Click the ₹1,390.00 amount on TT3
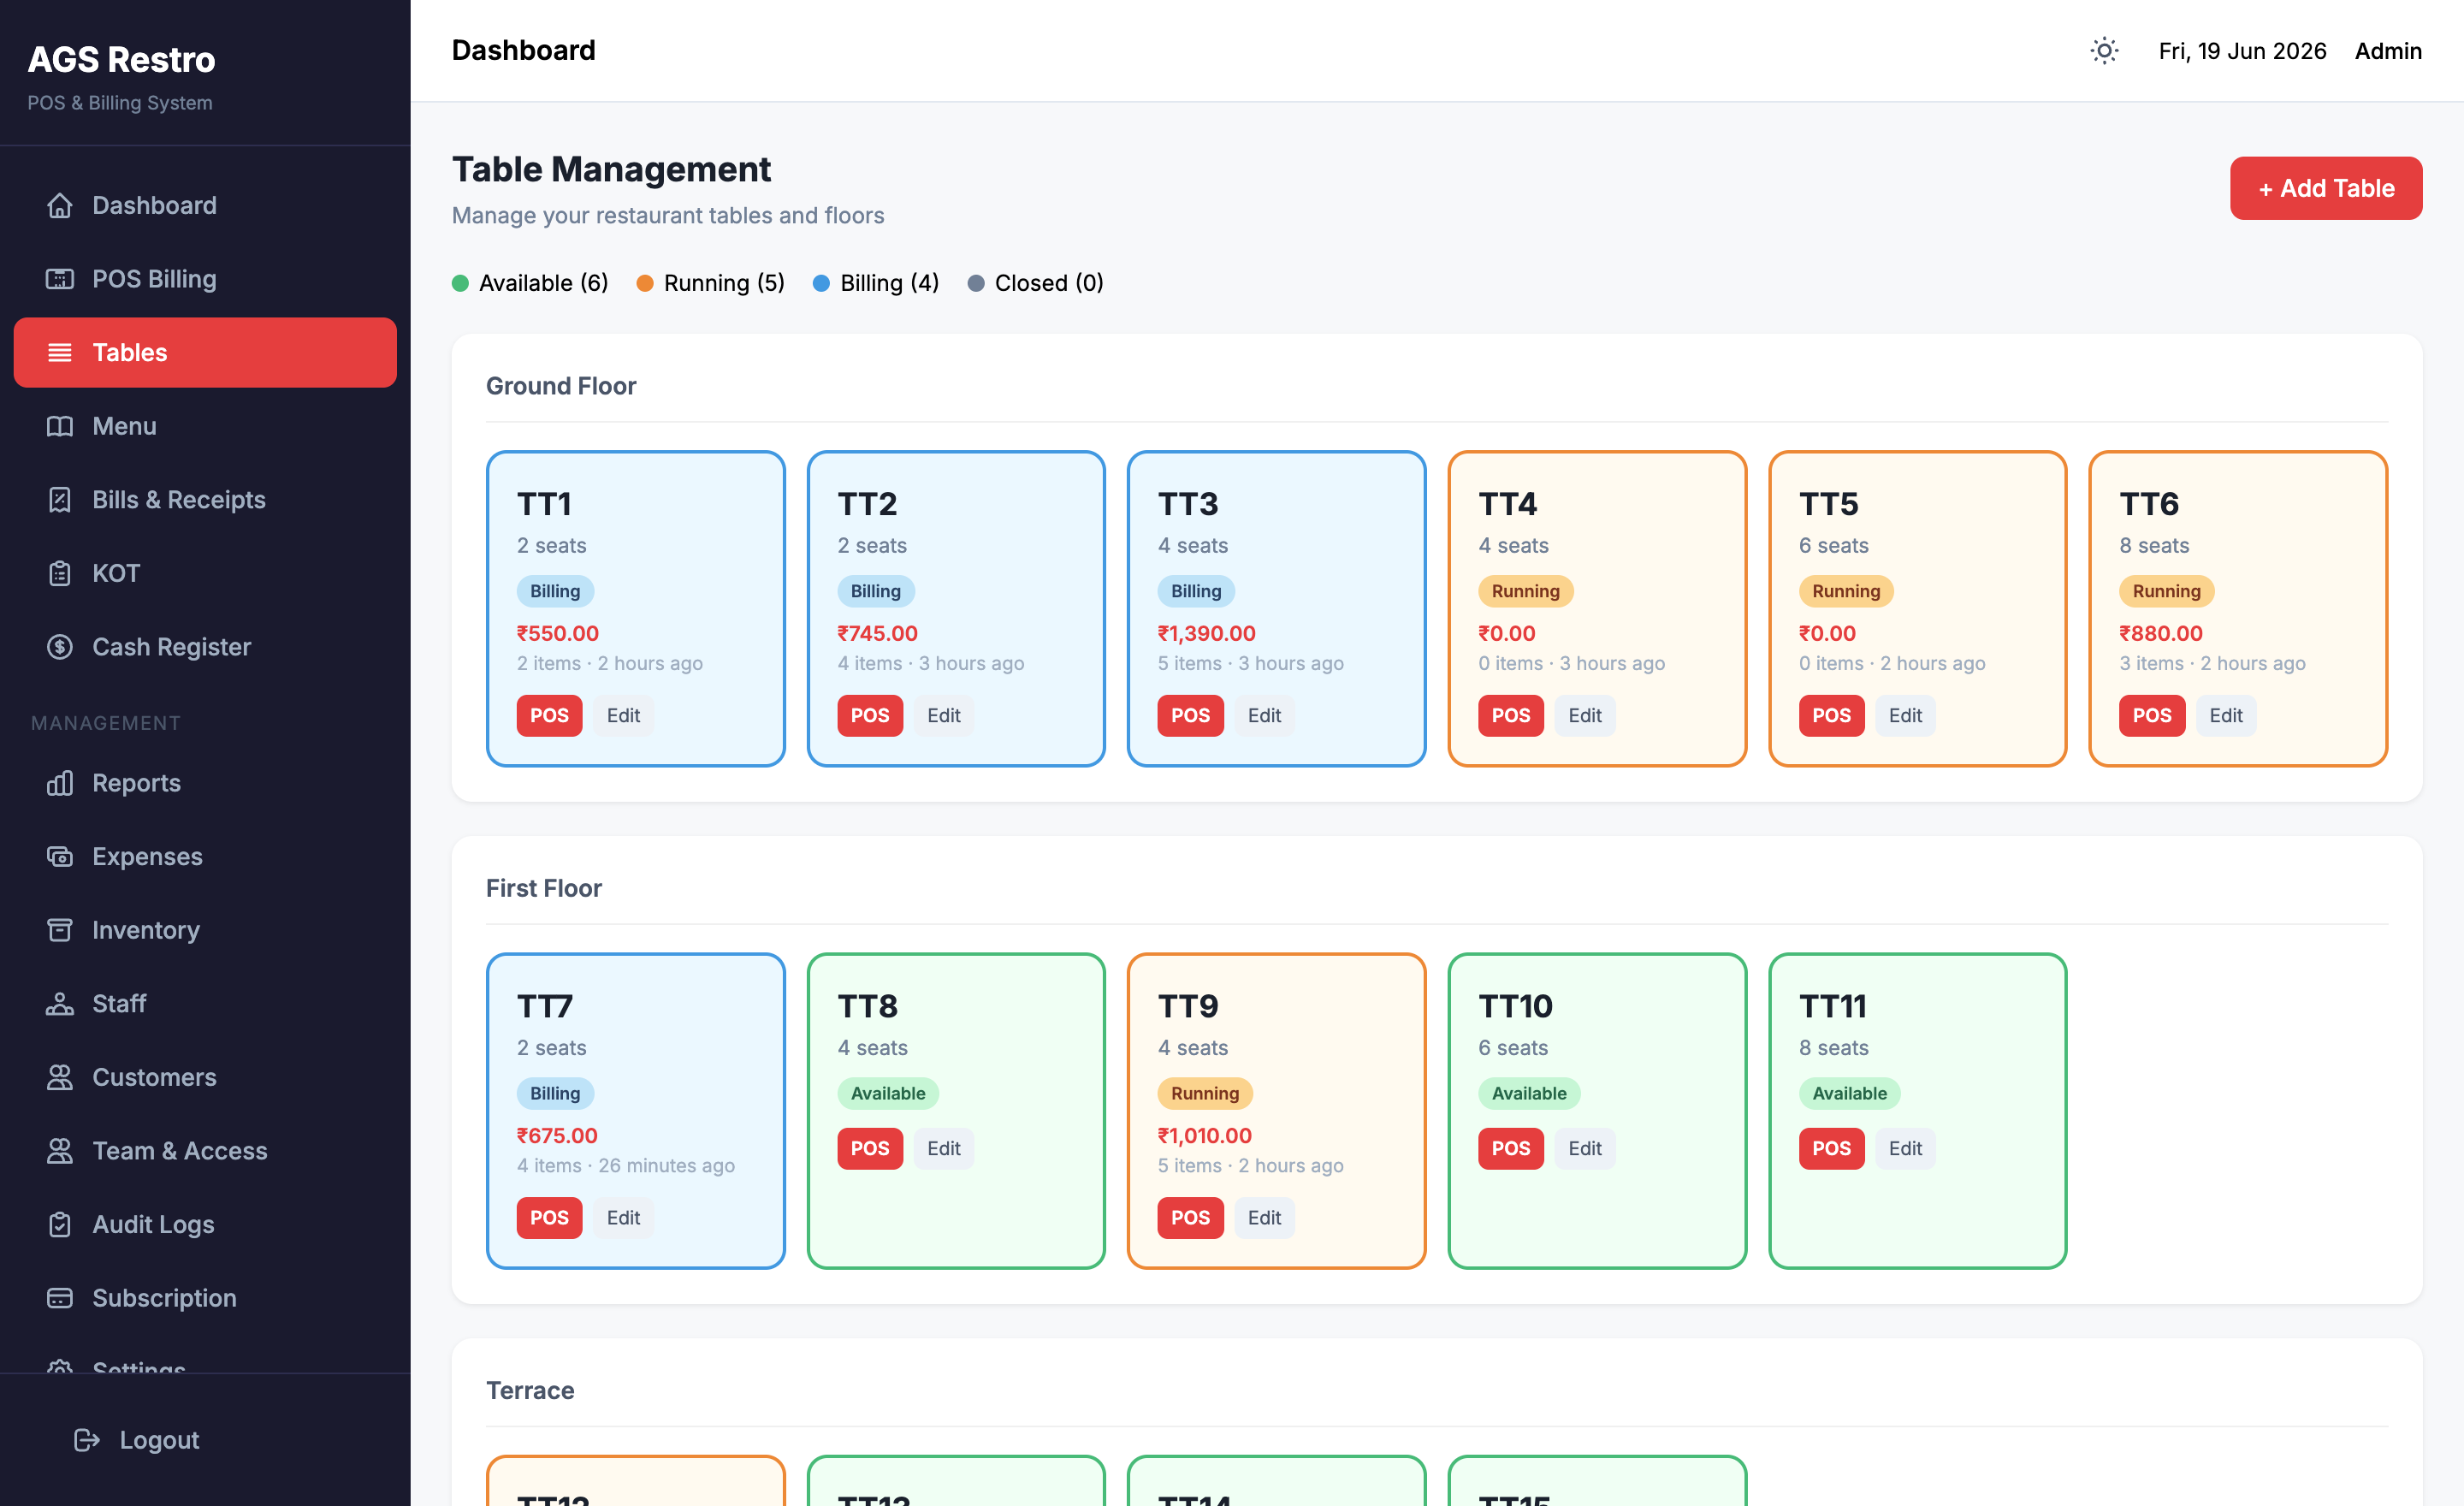The width and height of the screenshot is (2464, 1506). click(1206, 634)
